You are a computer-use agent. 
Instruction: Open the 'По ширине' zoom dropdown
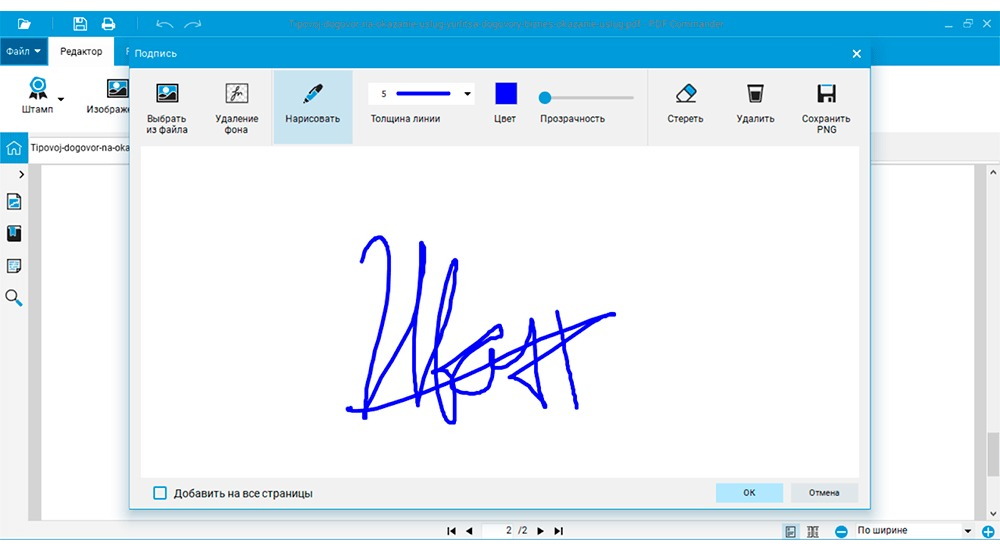click(913, 530)
